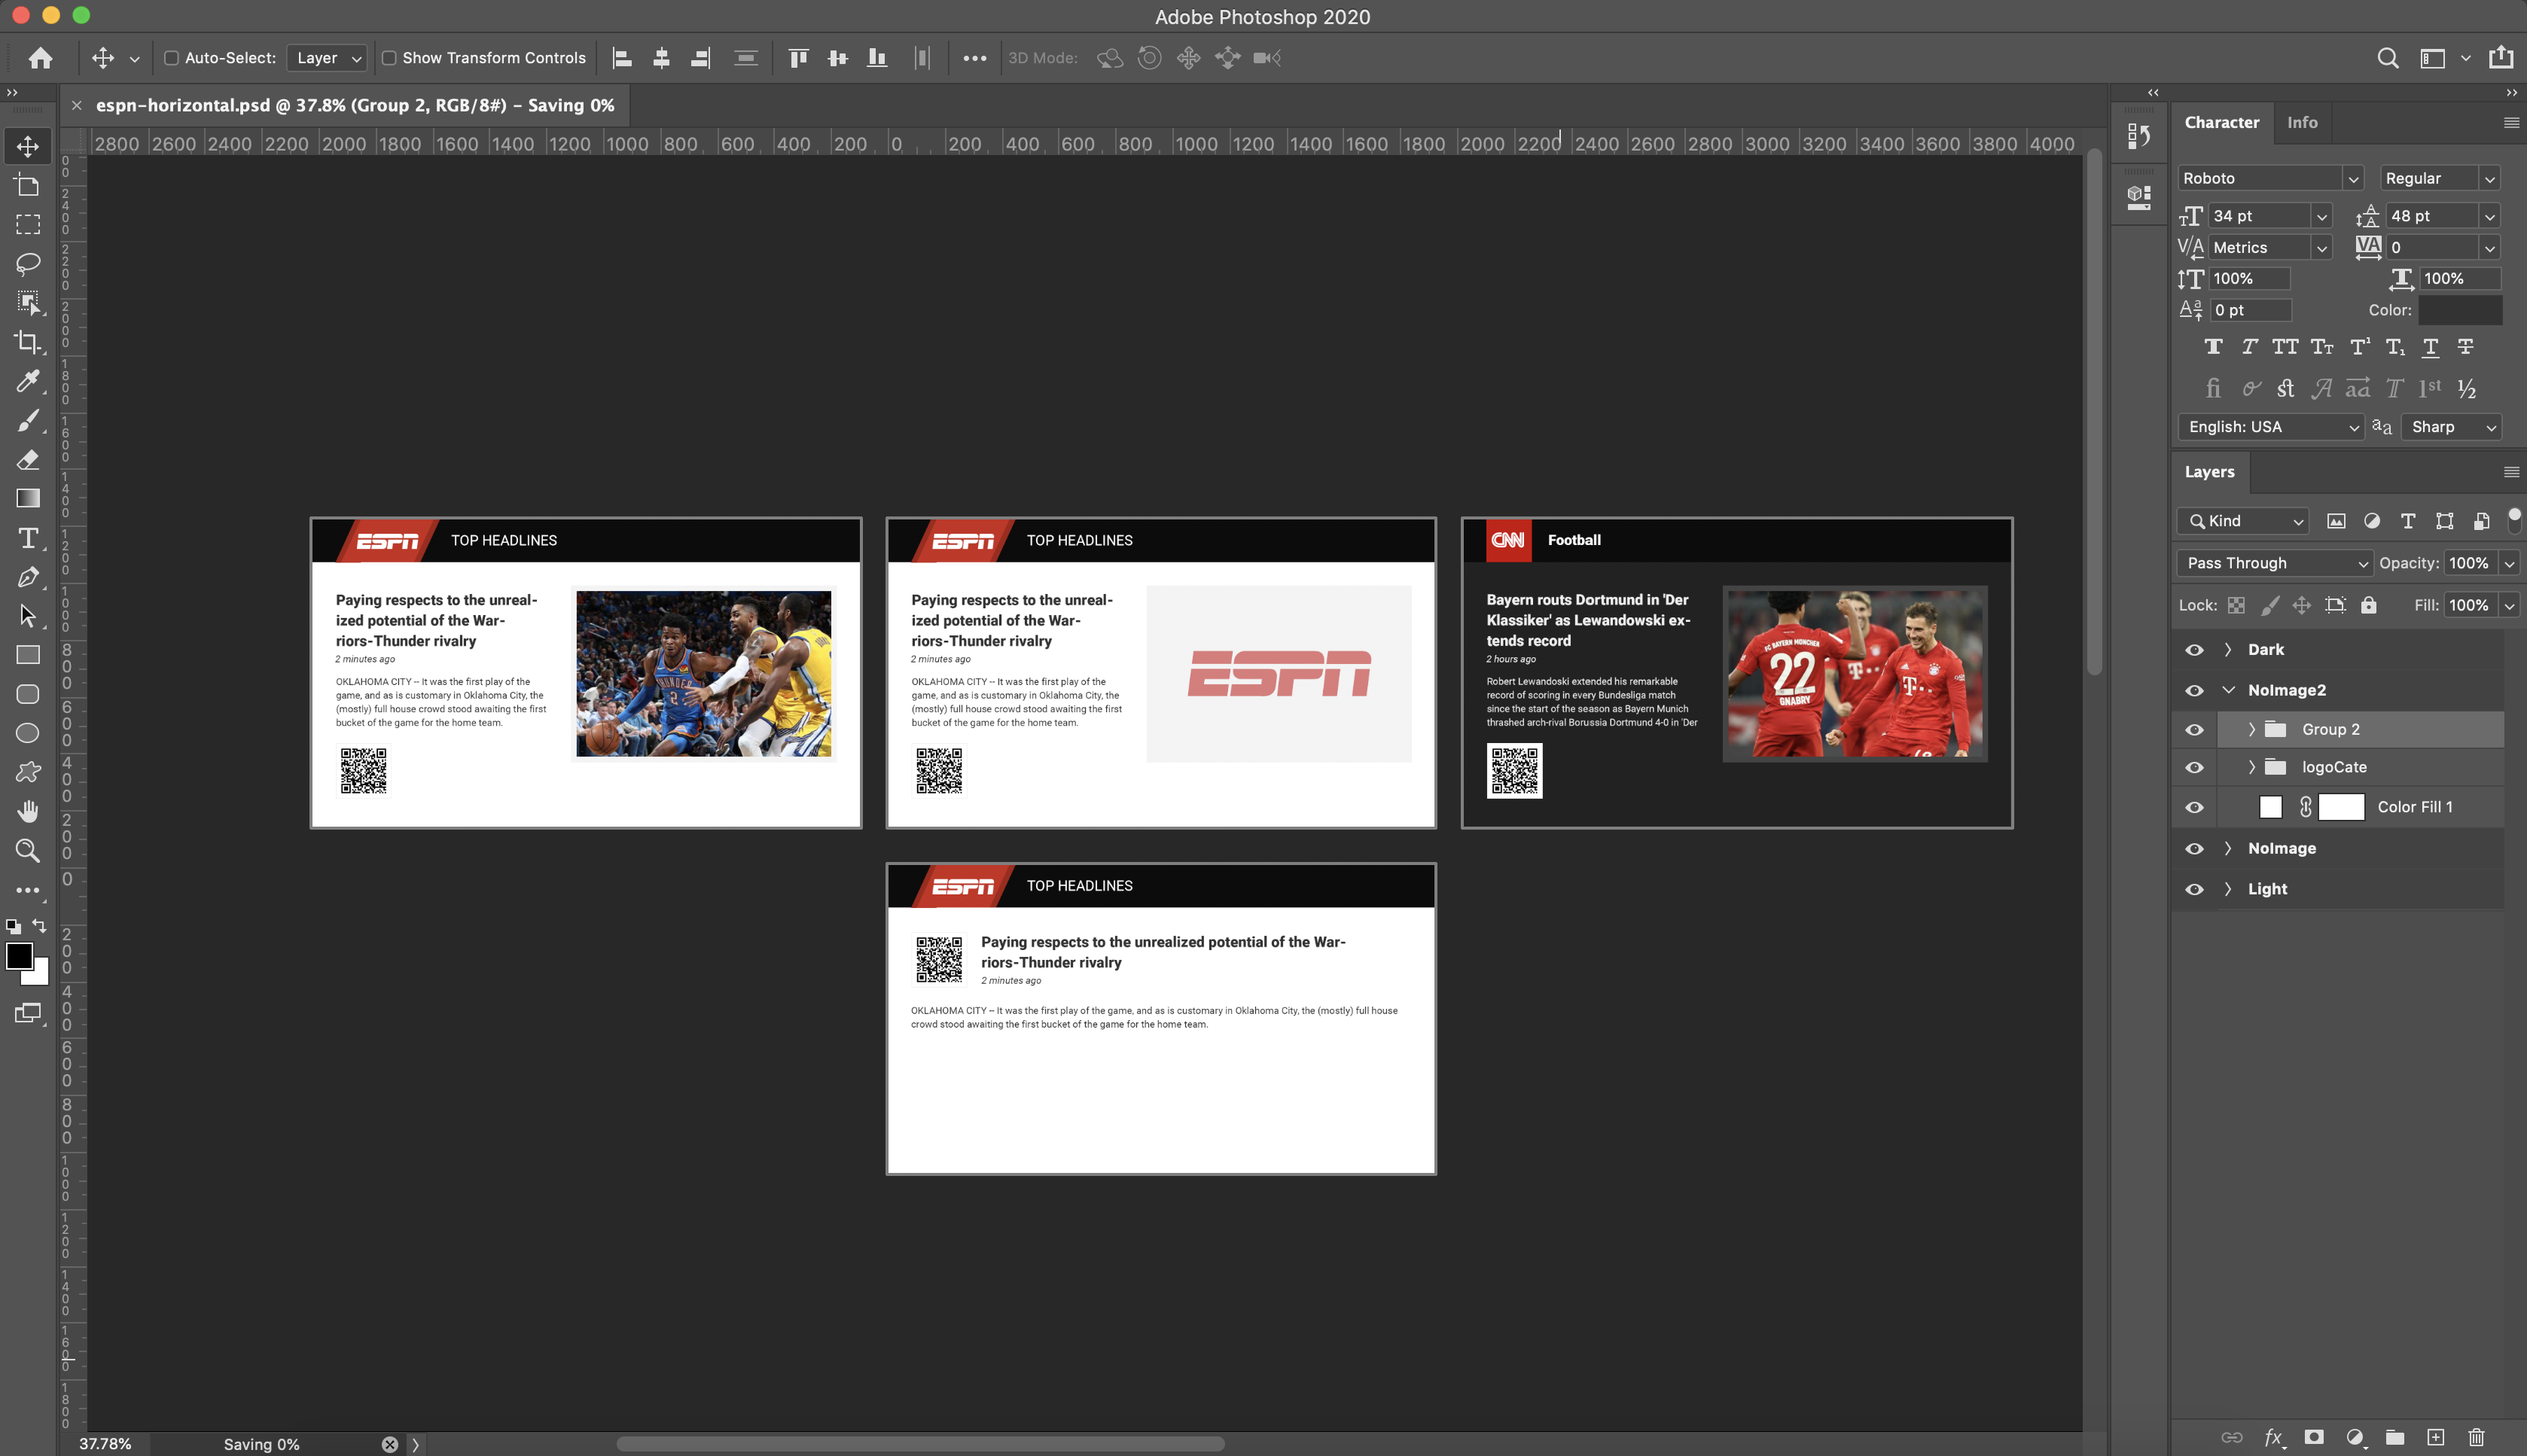The width and height of the screenshot is (2527, 1456).
Task: Select the Lasso tool
Action: click(26, 262)
